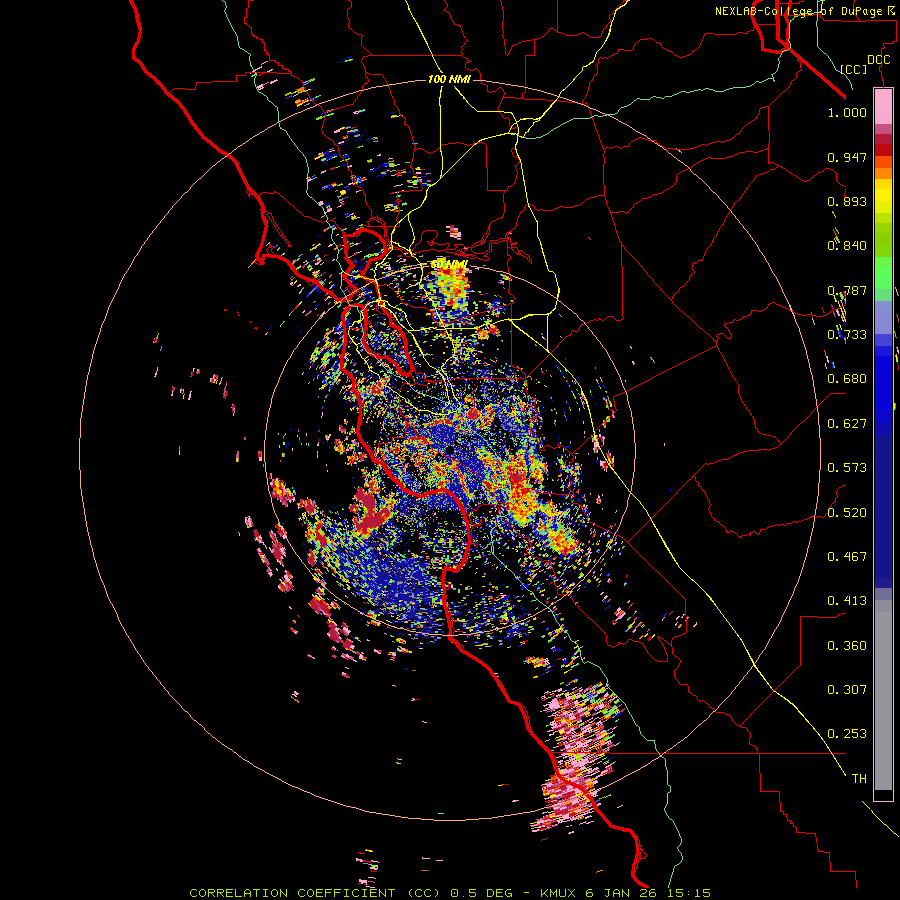The image size is (900, 900).
Task: Select the 0.947 legend value
Action: point(847,157)
